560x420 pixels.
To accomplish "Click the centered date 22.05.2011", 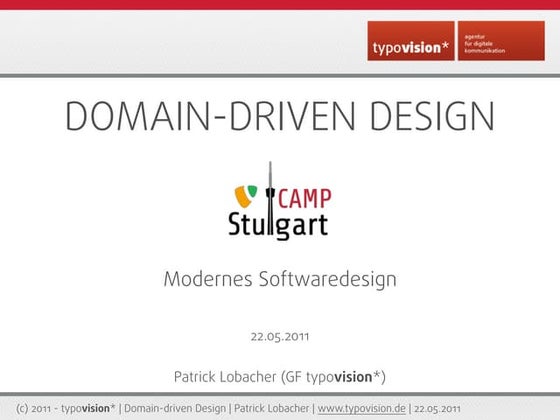I will [280, 337].
